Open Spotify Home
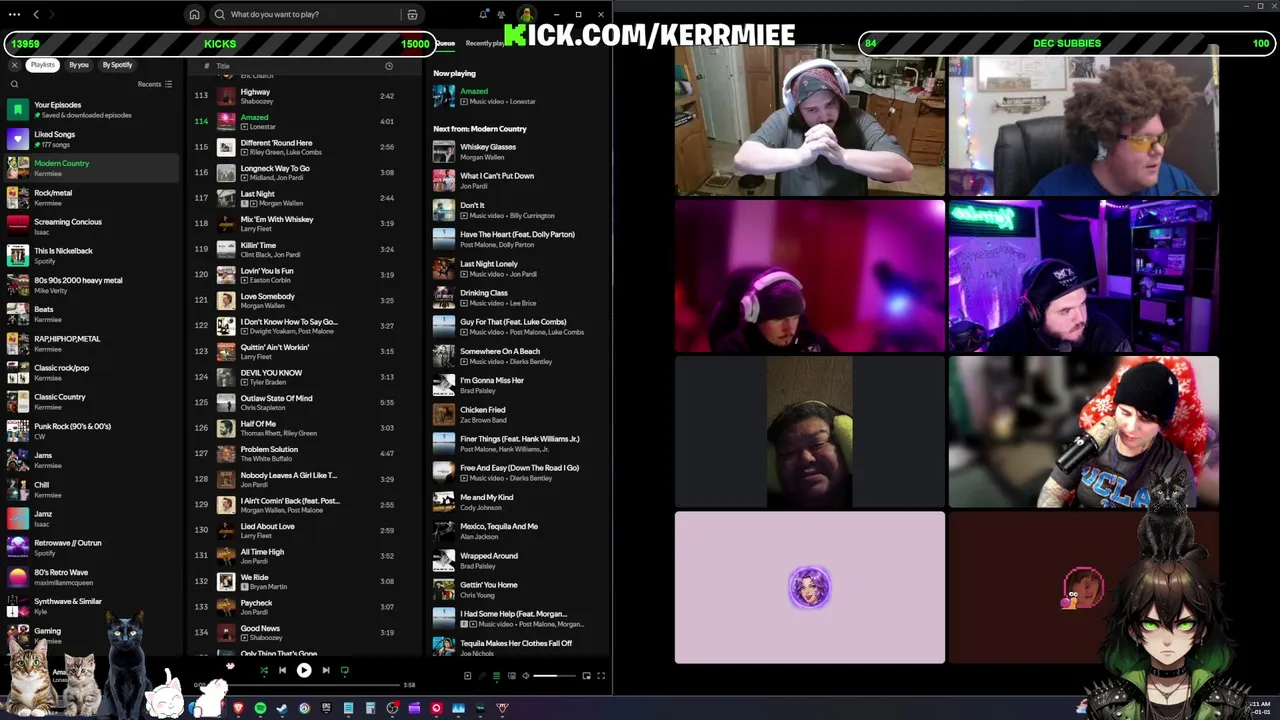The image size is (1280, 720). tap(194, 14)
